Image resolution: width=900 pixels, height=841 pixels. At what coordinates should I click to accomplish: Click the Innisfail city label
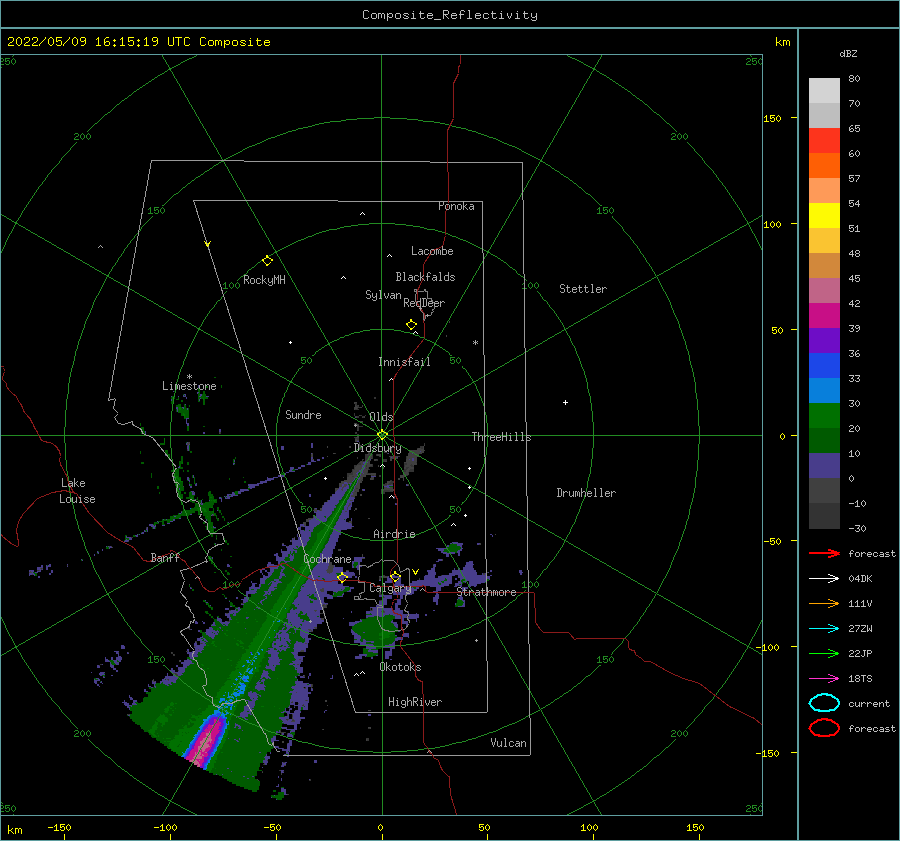(x=404, y=362)
